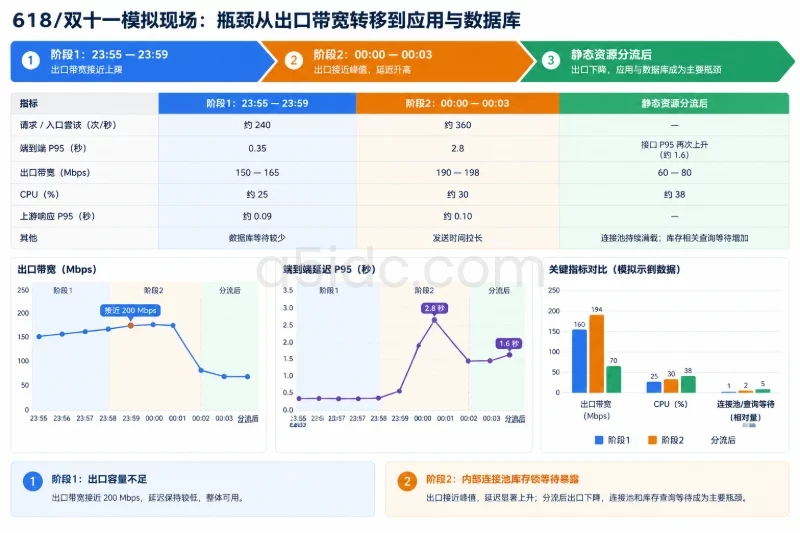Click the 接口 P95 再次上升（约 1.6） cell
Screen dimensions: 800x533
click(674, 149)
